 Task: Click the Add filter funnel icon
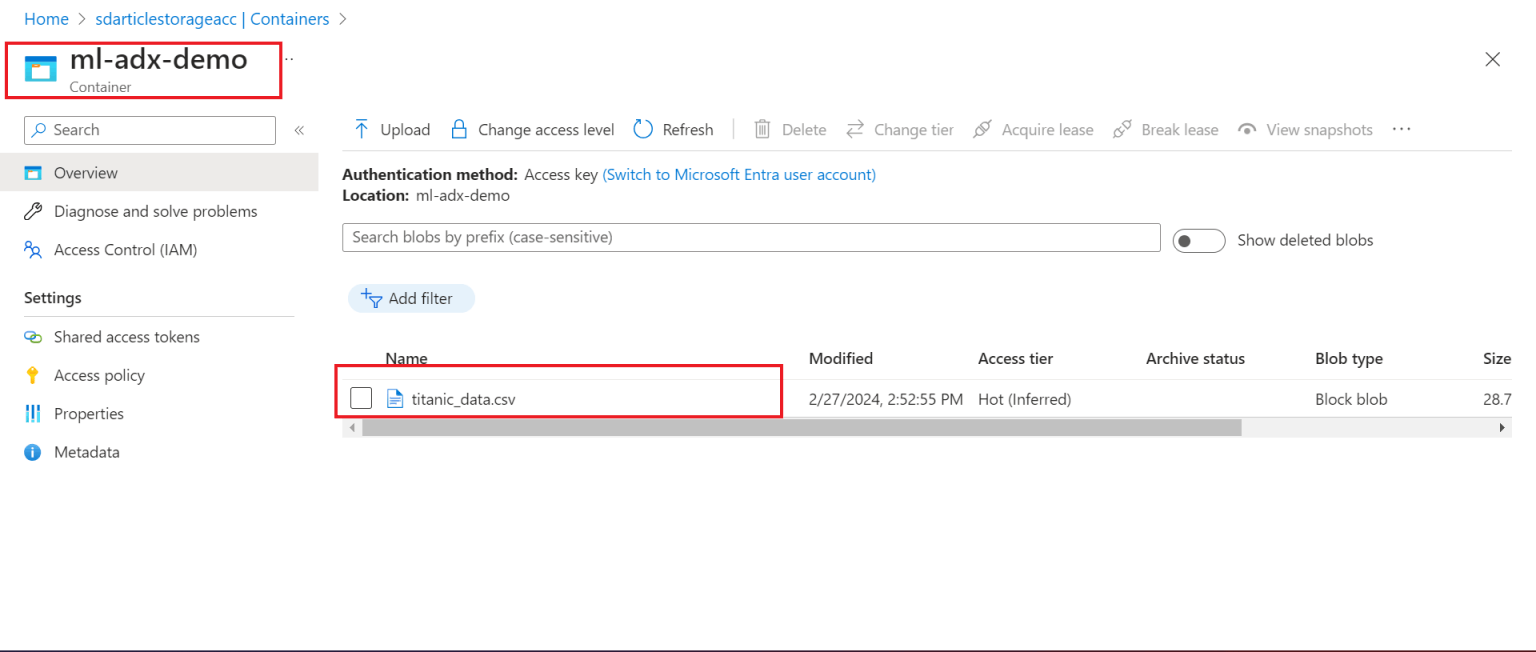372,298
